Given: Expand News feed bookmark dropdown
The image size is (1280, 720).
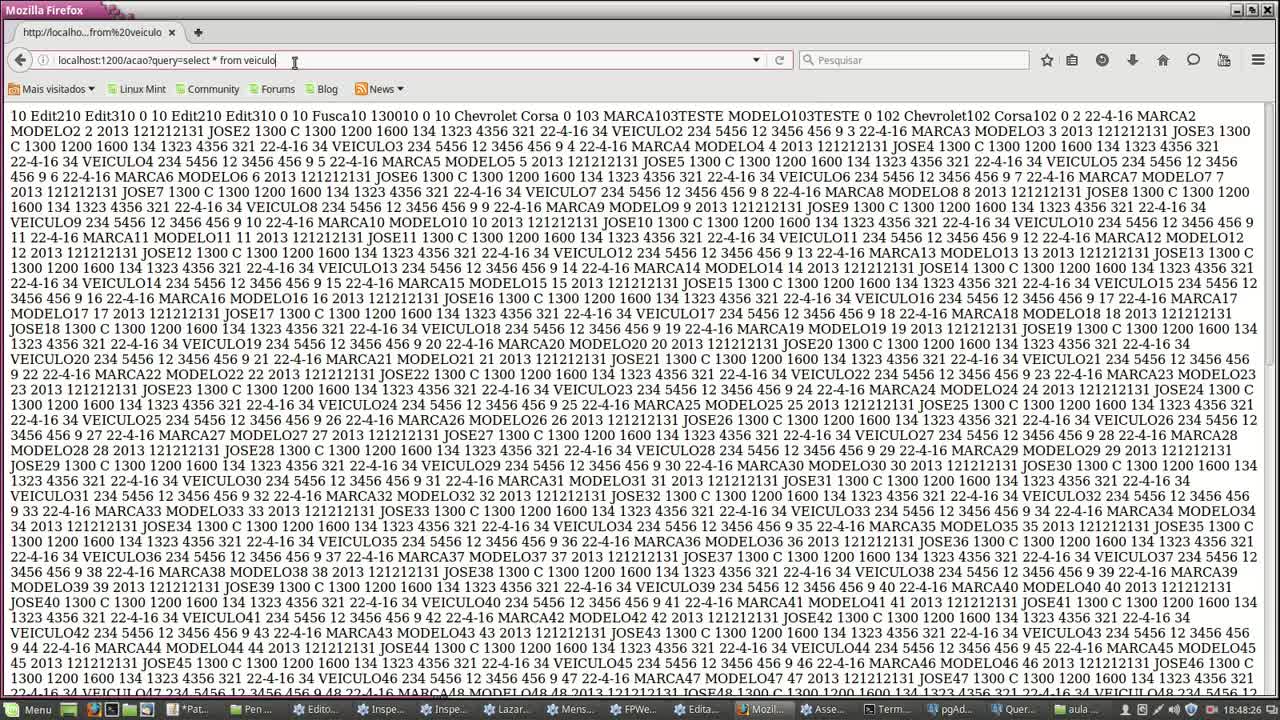Looking at the screenshot, I should click(x=379, y=89).
